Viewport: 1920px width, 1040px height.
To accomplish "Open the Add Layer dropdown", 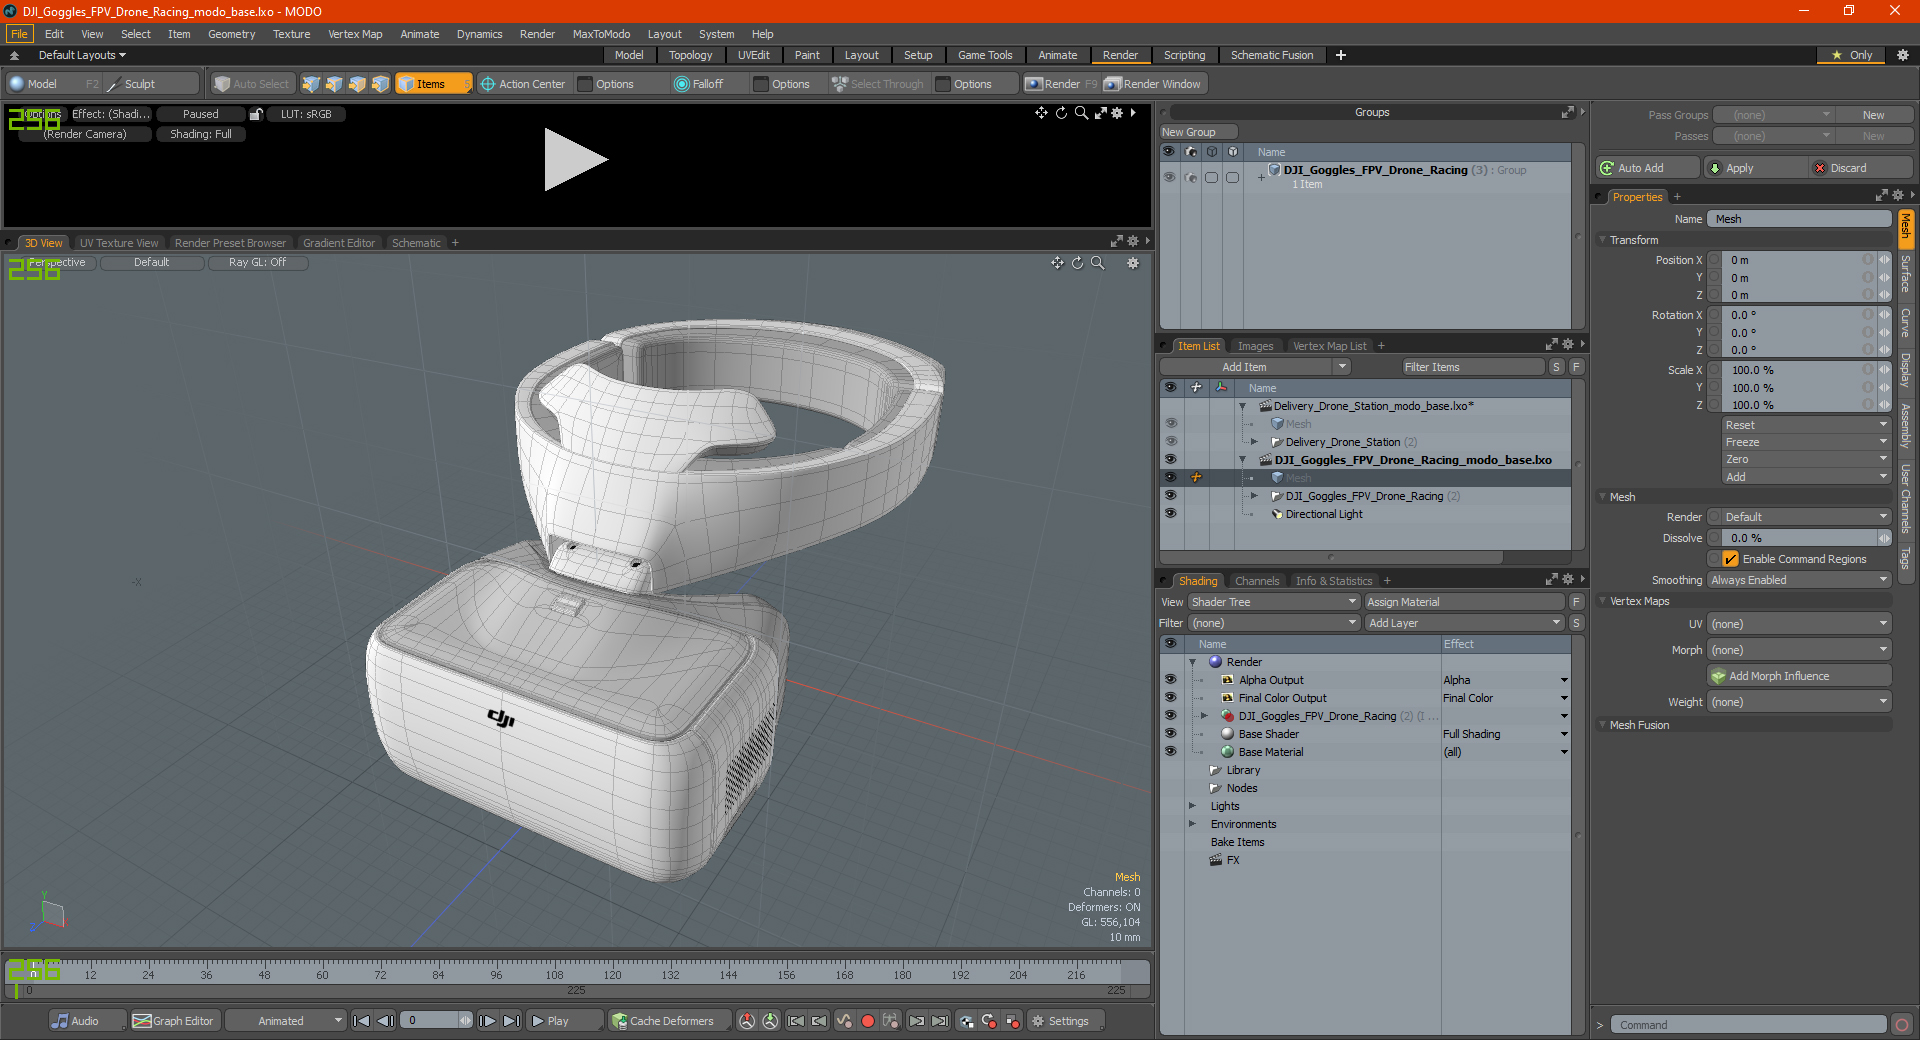I will (x=1464, y=623).
